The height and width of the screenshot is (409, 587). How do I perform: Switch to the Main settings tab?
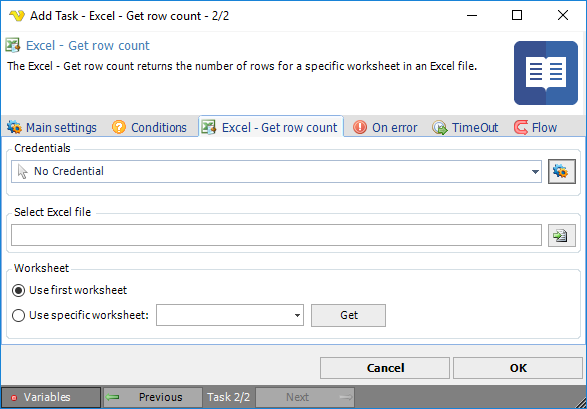[x=52, y=128]
